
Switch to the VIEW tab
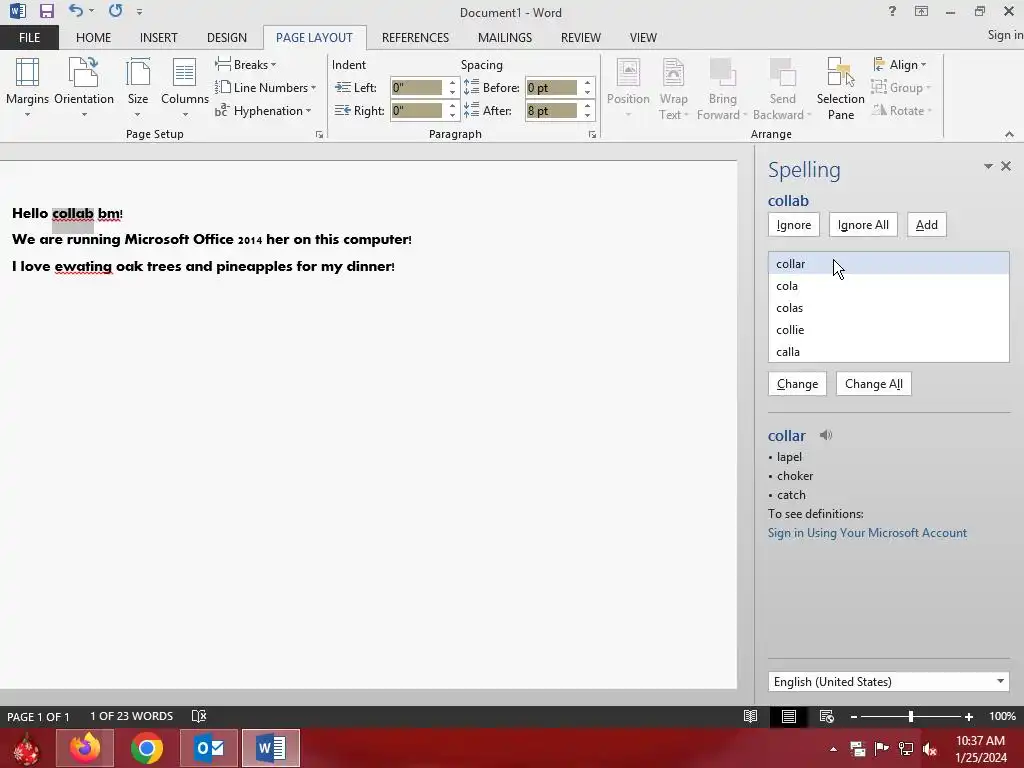(x=643, y=38)
